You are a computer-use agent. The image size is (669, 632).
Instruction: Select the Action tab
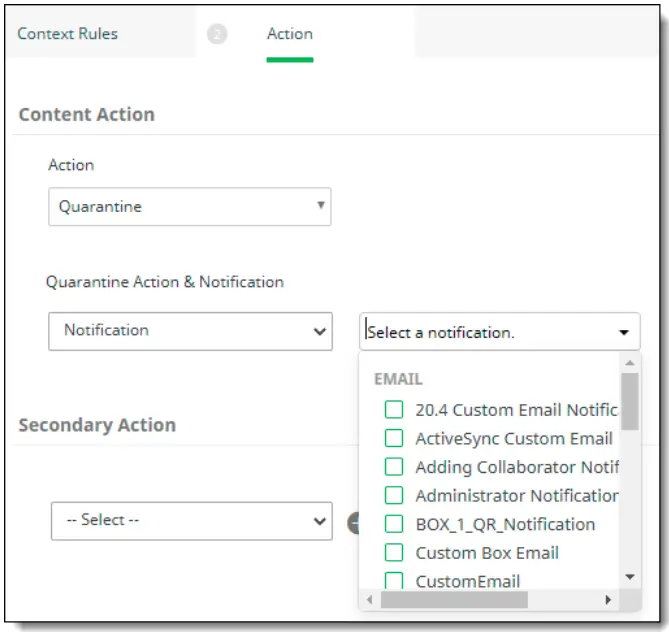[x=290, y=34]
